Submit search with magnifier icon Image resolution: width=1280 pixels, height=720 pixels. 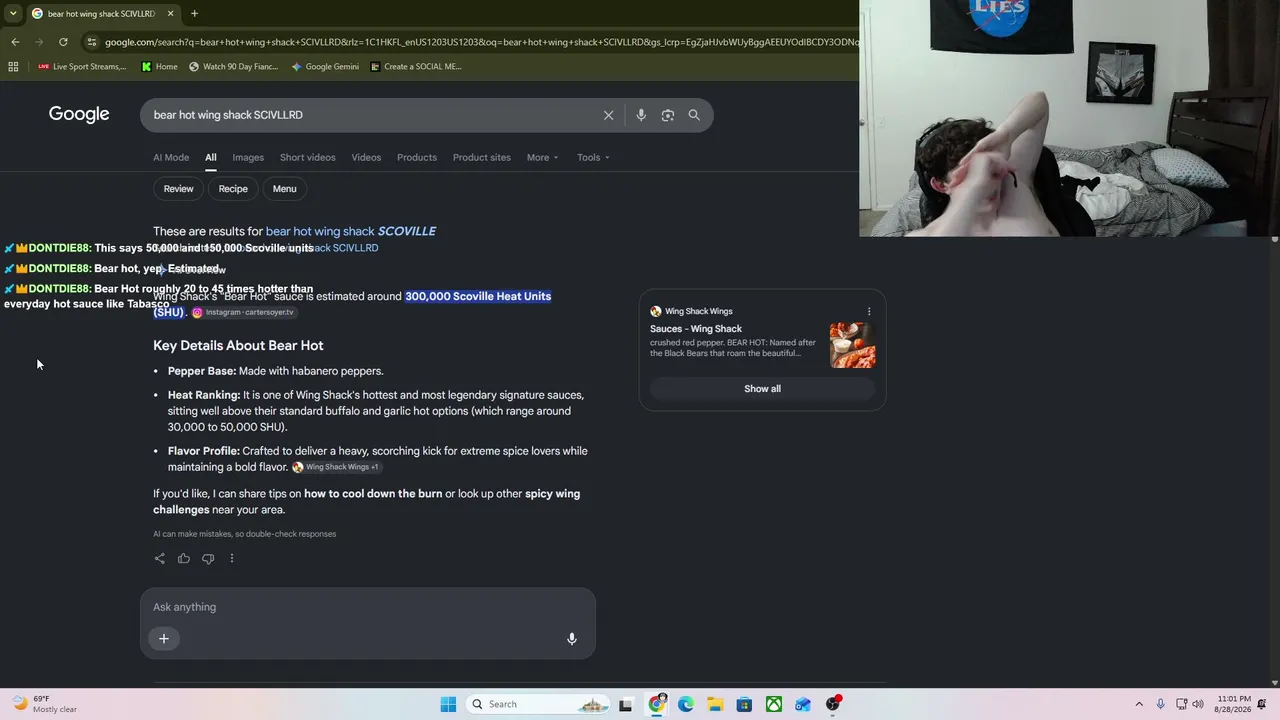(x=694, y=115)
